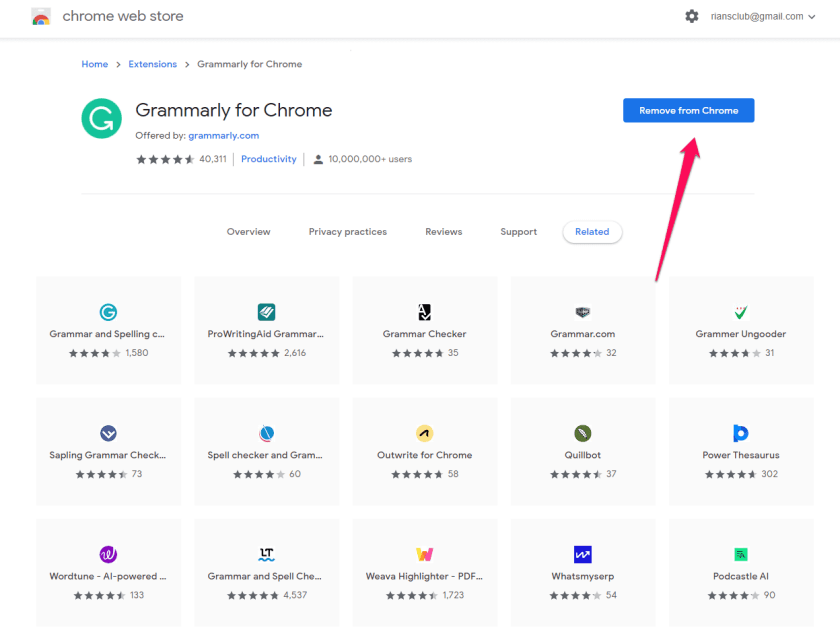Click the Quillbot card title

[x=582, y=455]
